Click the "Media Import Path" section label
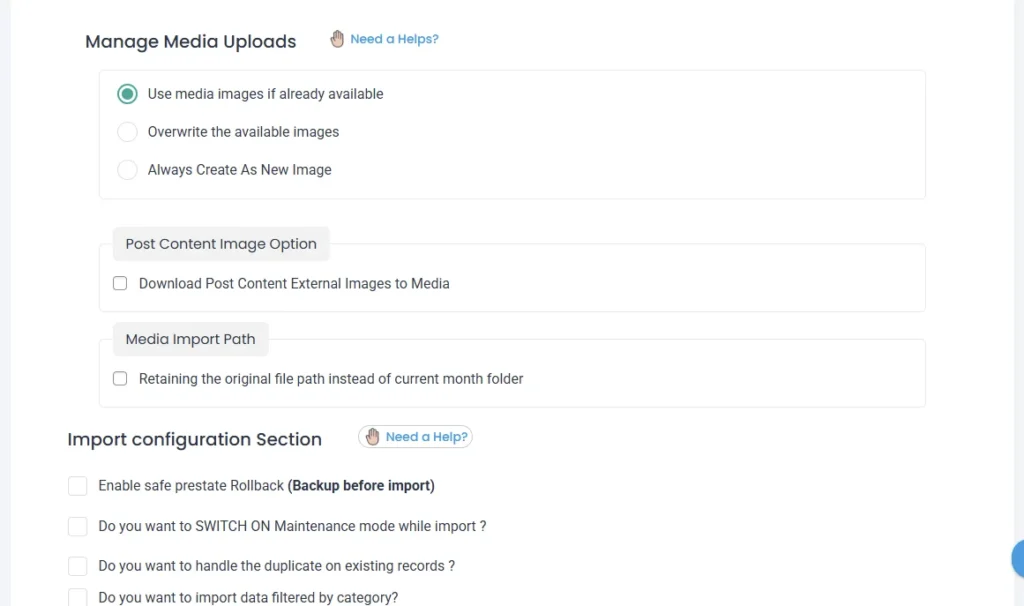The height and width of the screenshot is (606, 1024). point(190,339)
